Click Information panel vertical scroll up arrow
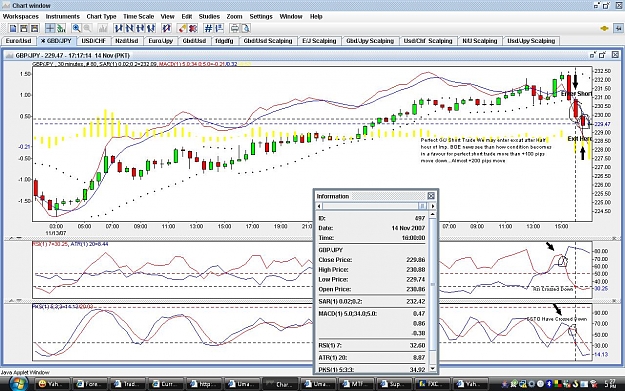Screen dimensions: 625x391 (x=433, y=214)
